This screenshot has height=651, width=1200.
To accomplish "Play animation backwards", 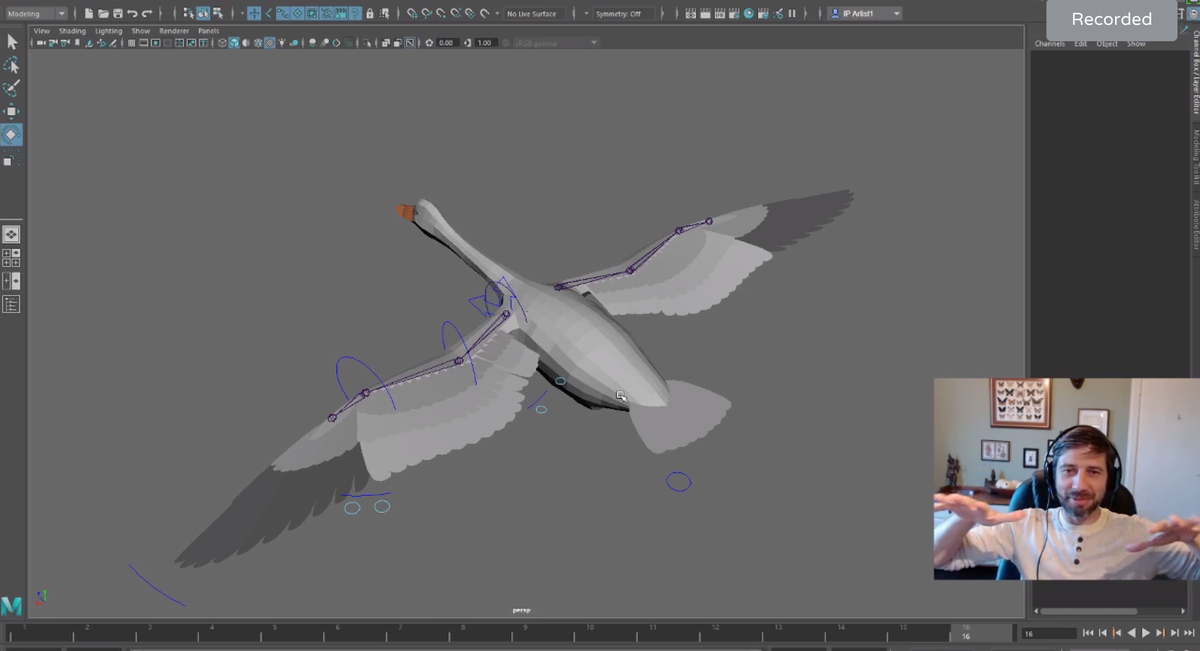I will (x=1131, y=633).
